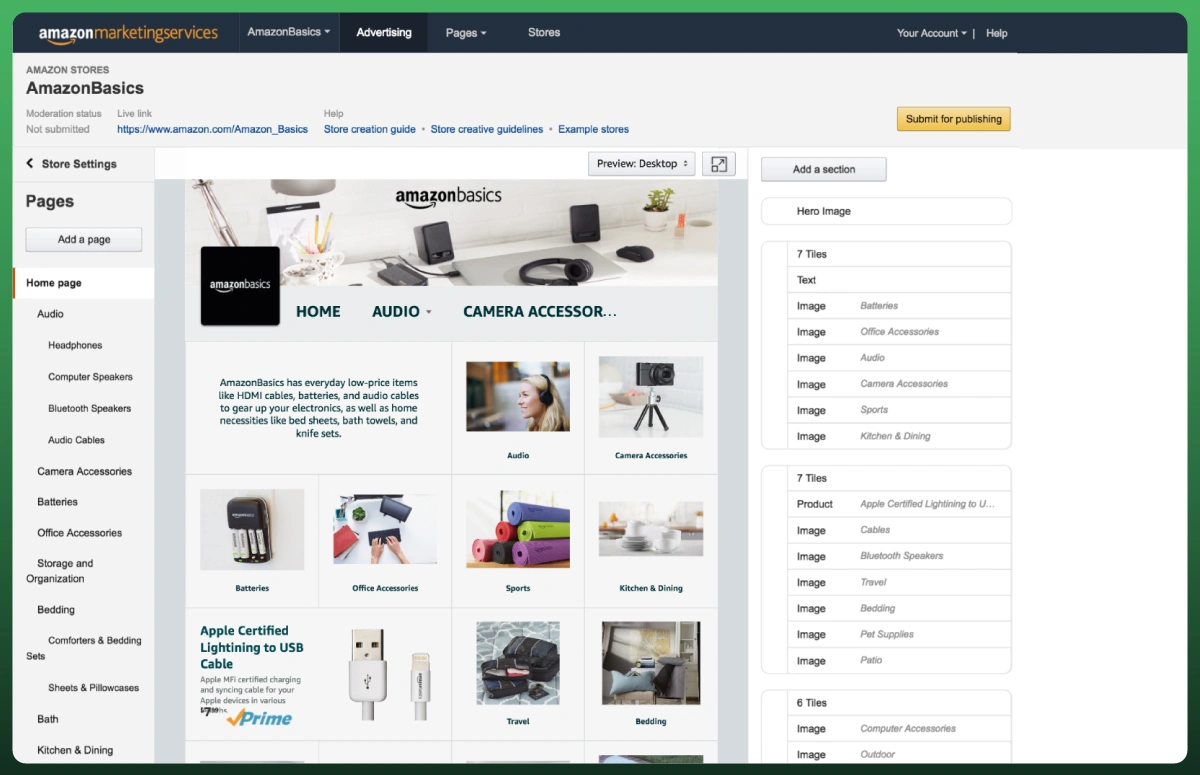The image size is (1200, 775).
Task: Select Image row labeled Office Accessories
Action: click(x=899, y=332)
